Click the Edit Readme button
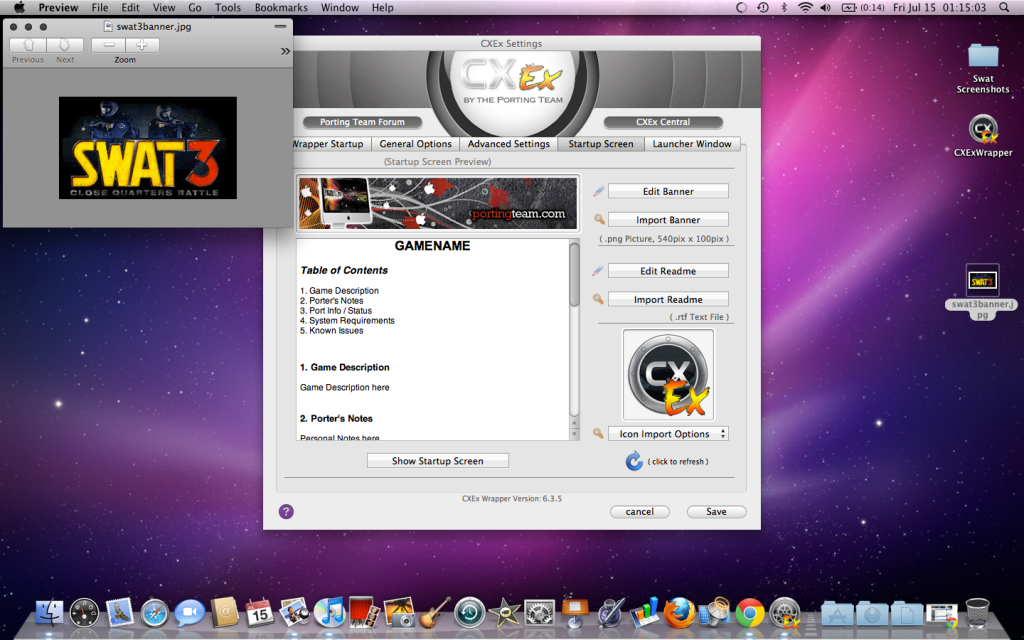 point(668,271)
